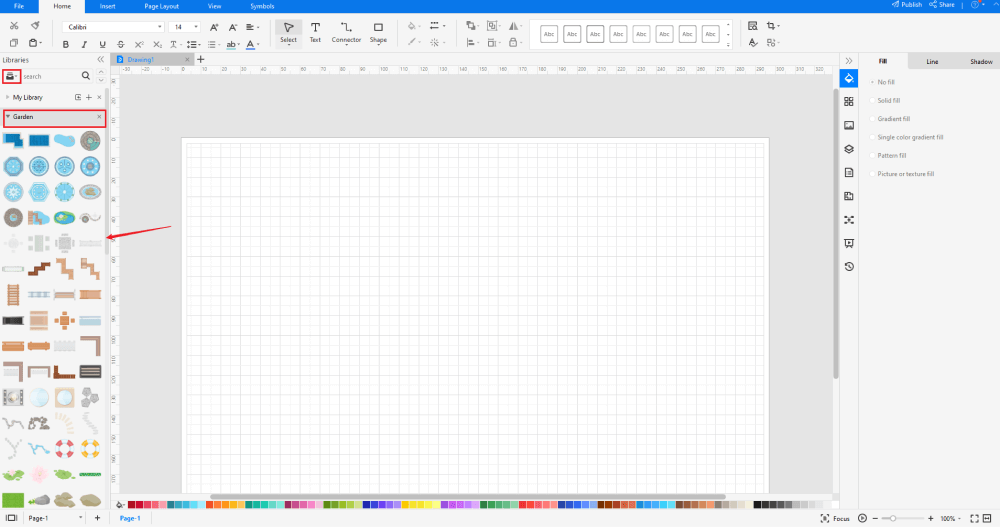Decrease font size with the A-down icon

233,27
